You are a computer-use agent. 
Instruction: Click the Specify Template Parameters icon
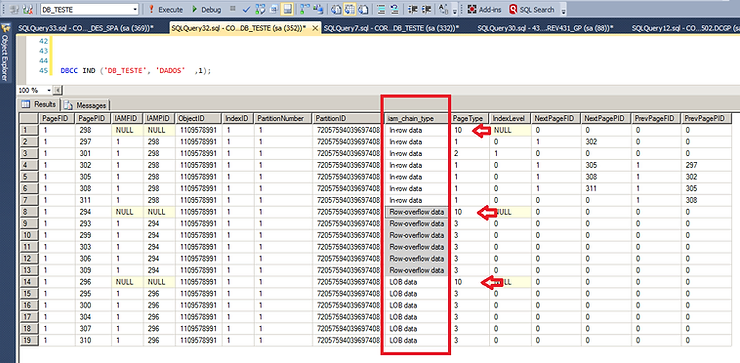pyautogui.click(x=444, y=9)
